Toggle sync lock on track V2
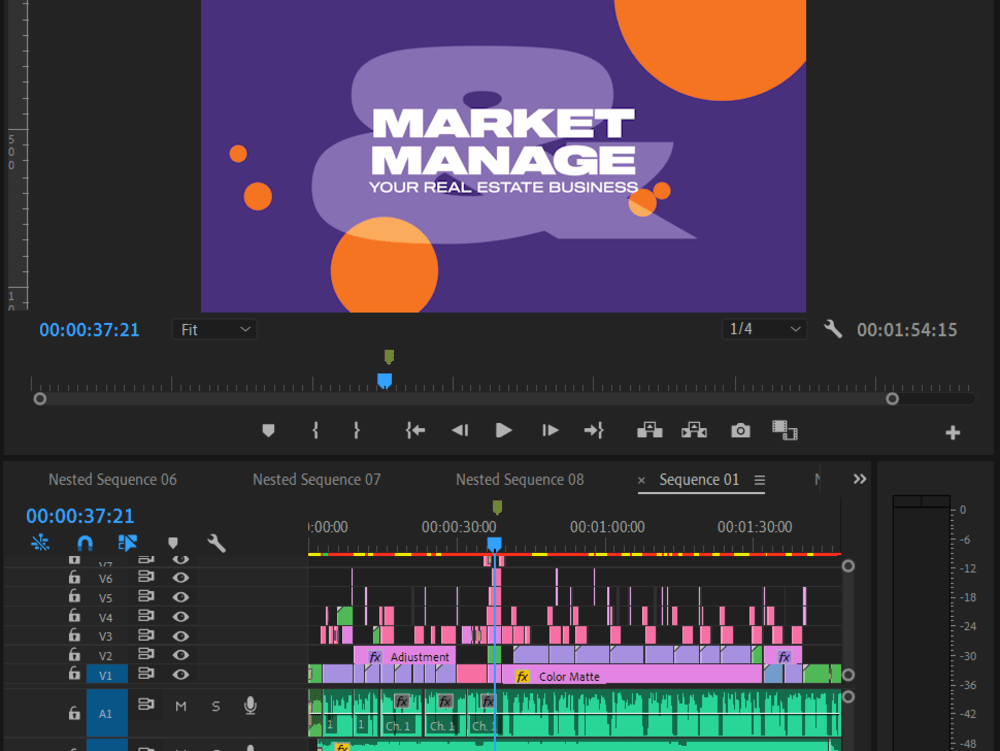This screenshot has width=1000, height=751. pyautogui.click(x=146, y=653)
